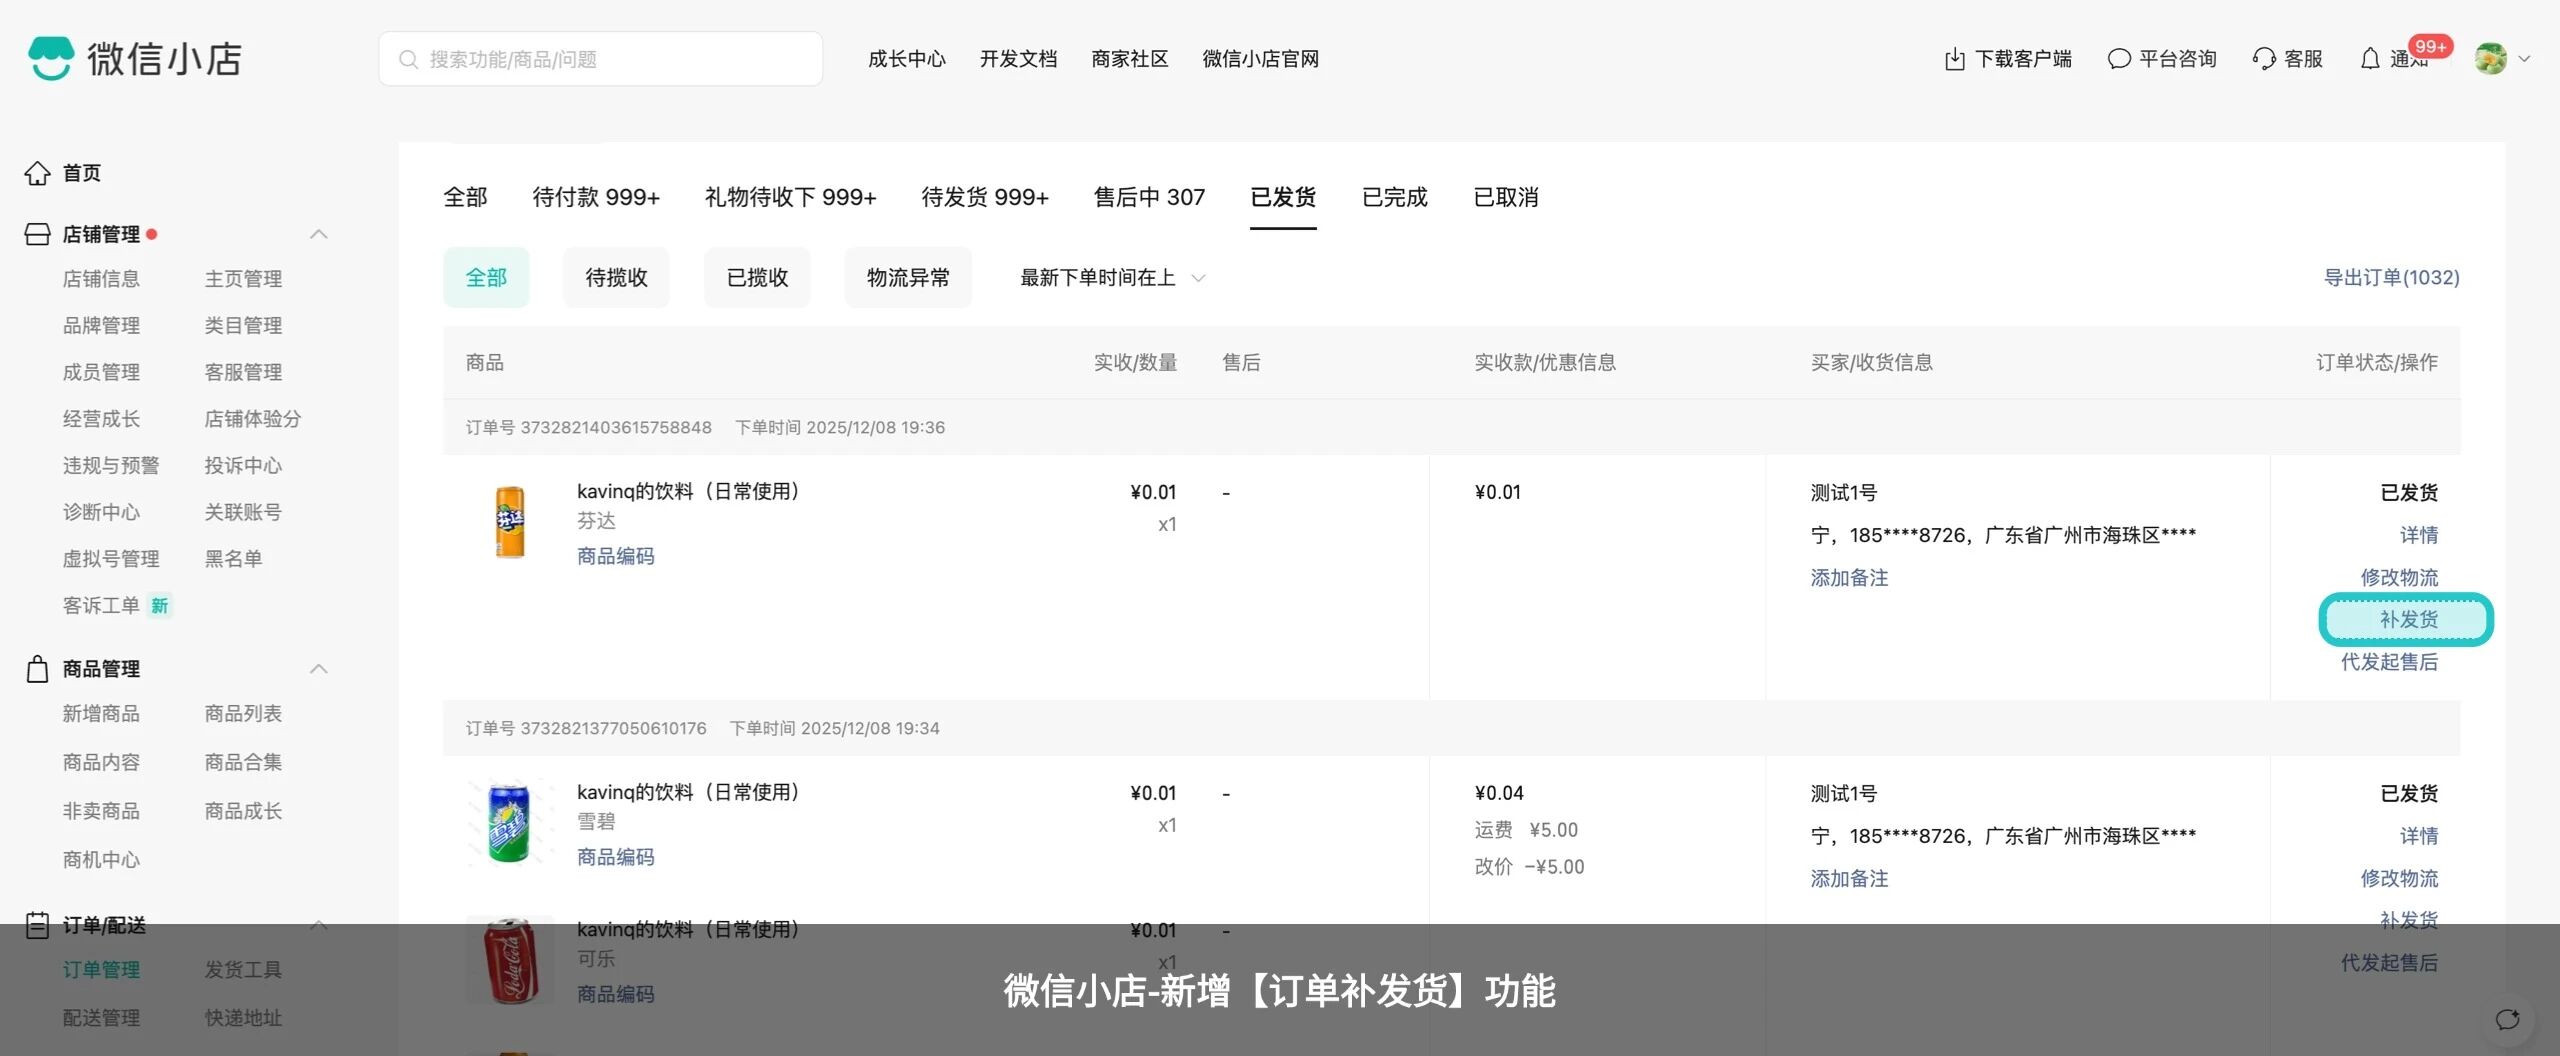Open 商机中心 in the sidebar
2560x1056 pixels.
pyautogui.click(x=101, y=860)
